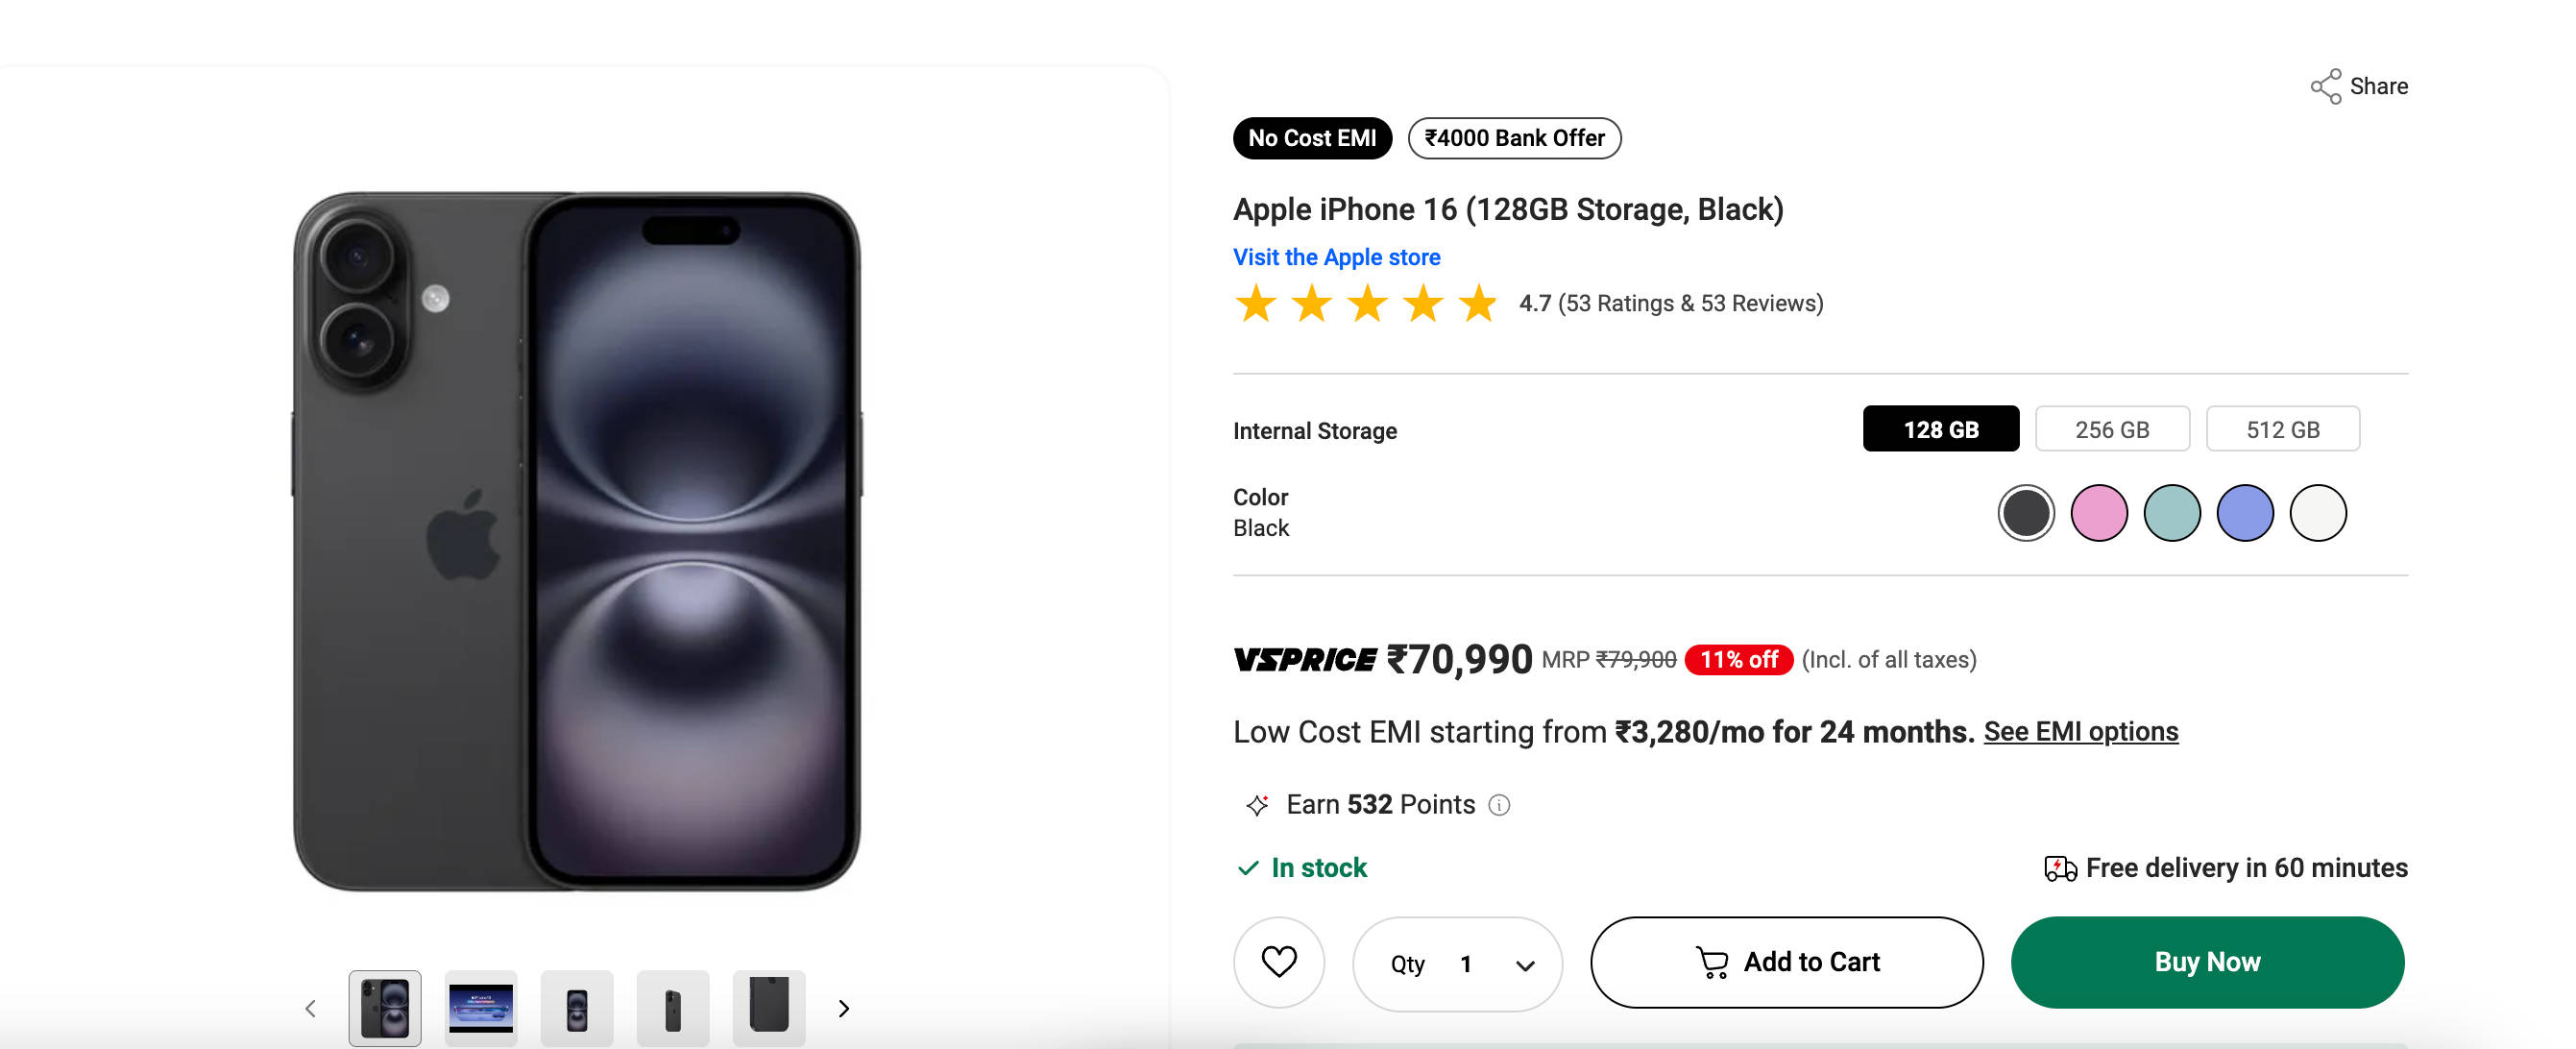This screenshot has height=1049, width=2576.
Task: Open the ₹4000 Bank Offer tag
Action: coord(1513,138)
